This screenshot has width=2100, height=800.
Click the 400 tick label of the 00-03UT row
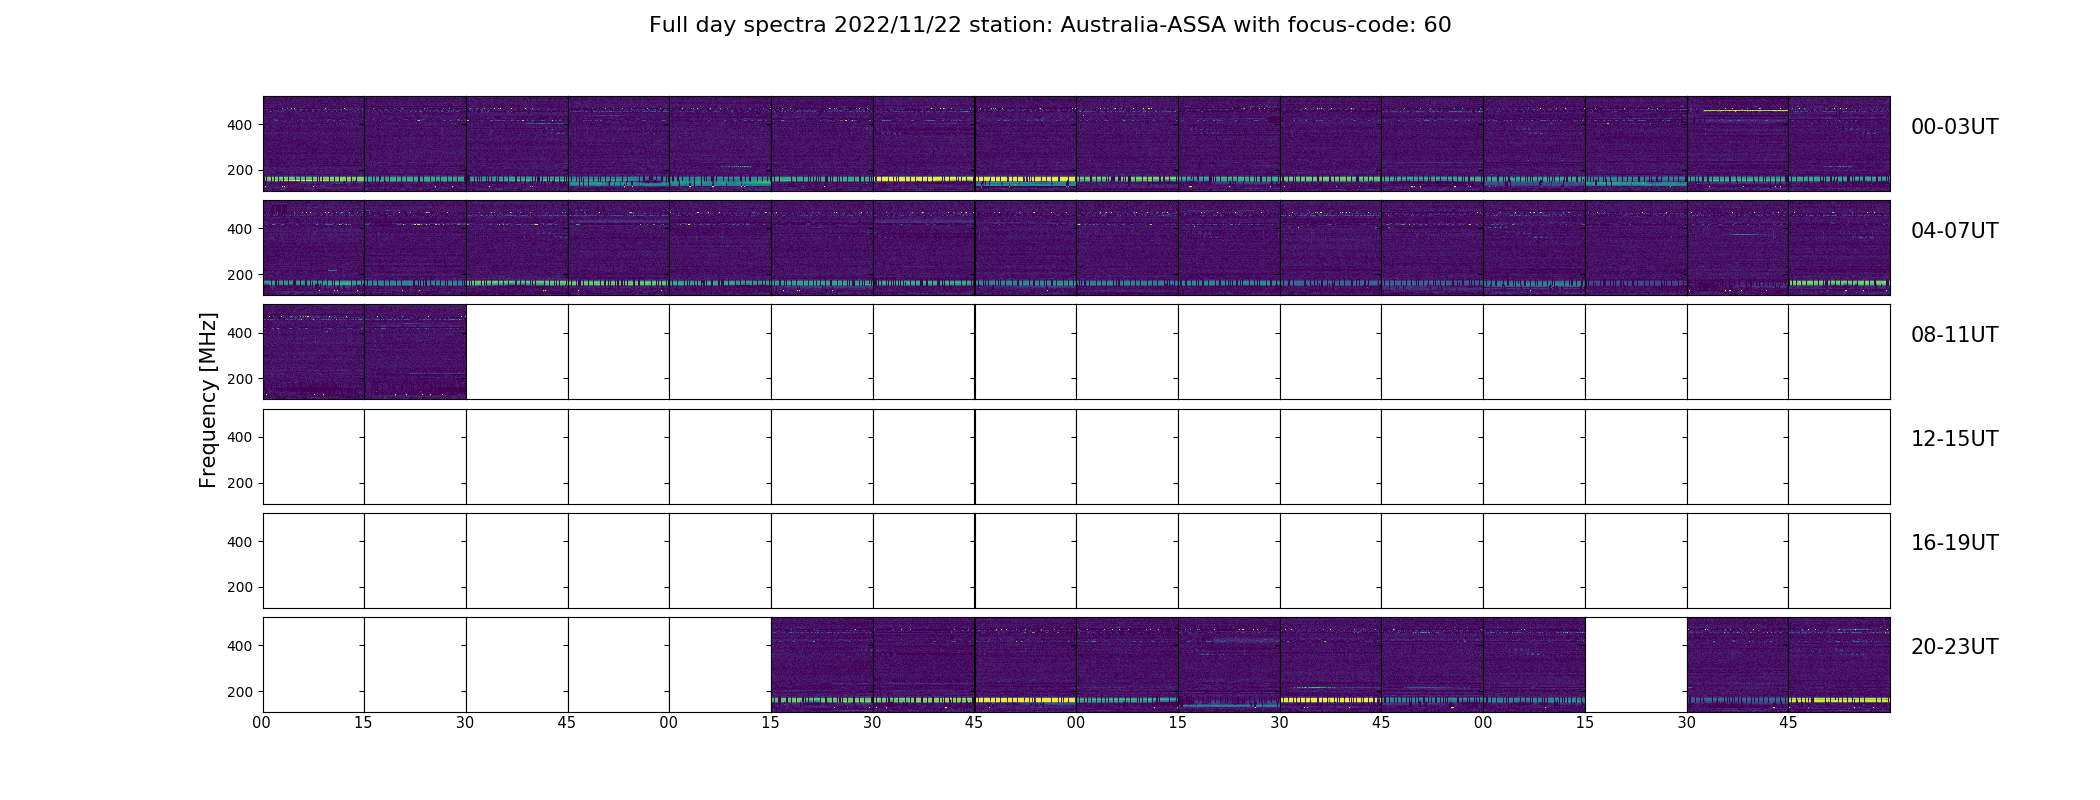pyautogui.click(x=240, y=125)
